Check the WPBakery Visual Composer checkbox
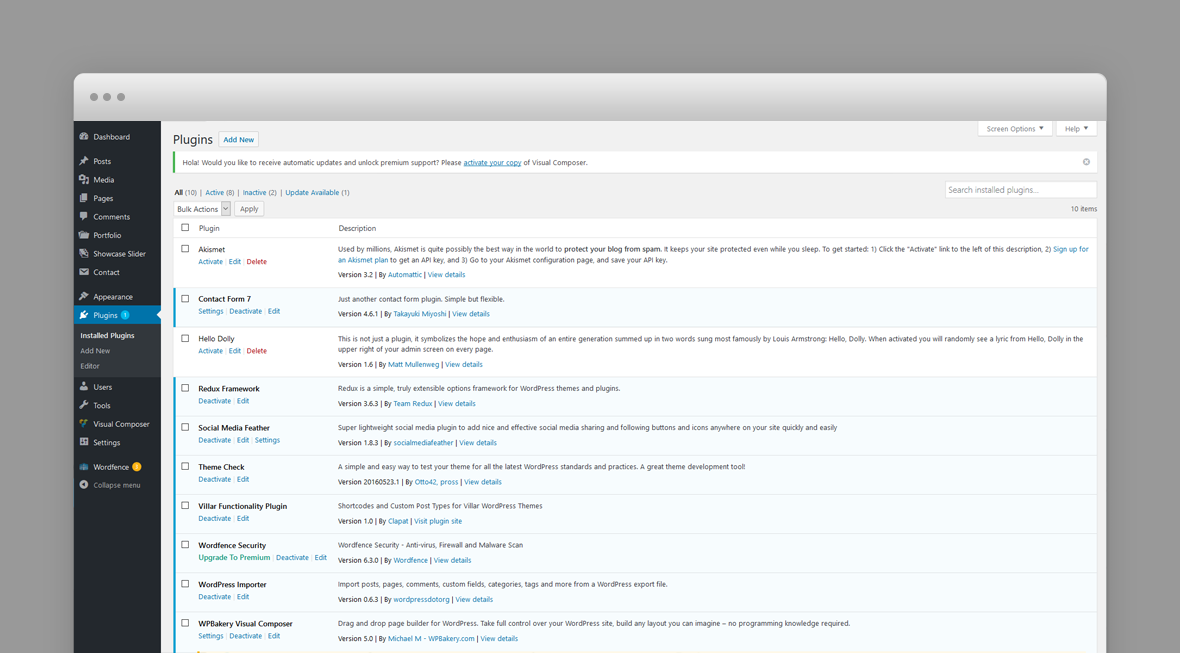 click(185, 623)
